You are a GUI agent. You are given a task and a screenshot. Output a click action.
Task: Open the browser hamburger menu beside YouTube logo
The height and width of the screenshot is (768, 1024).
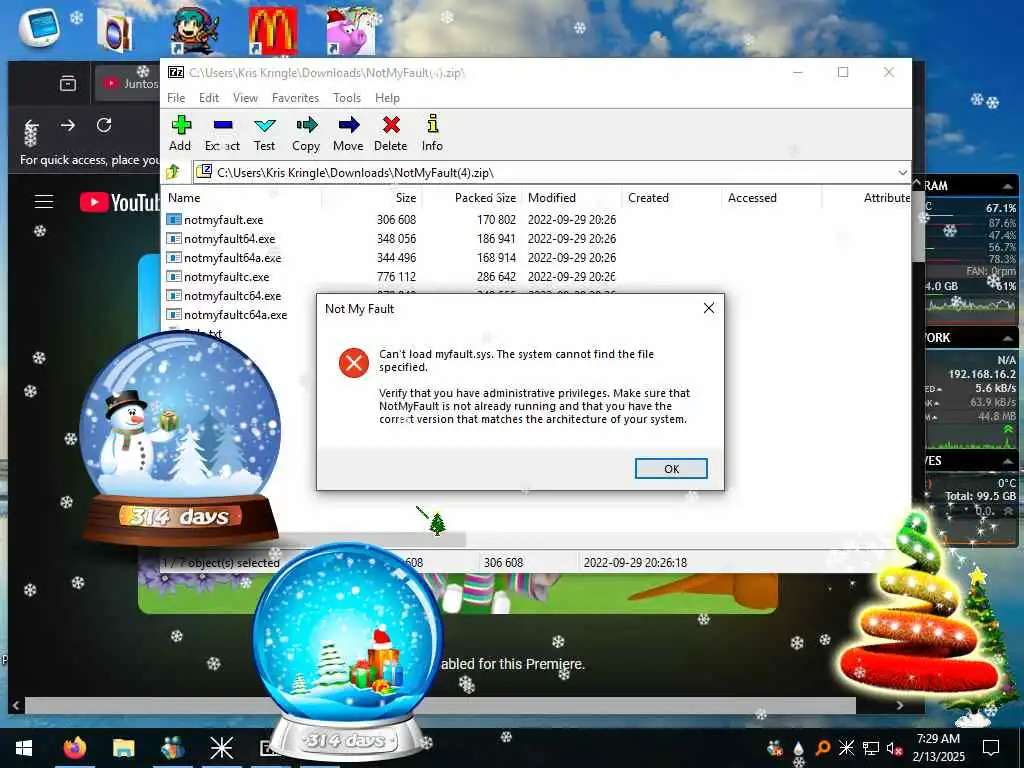tap(44, 202)
